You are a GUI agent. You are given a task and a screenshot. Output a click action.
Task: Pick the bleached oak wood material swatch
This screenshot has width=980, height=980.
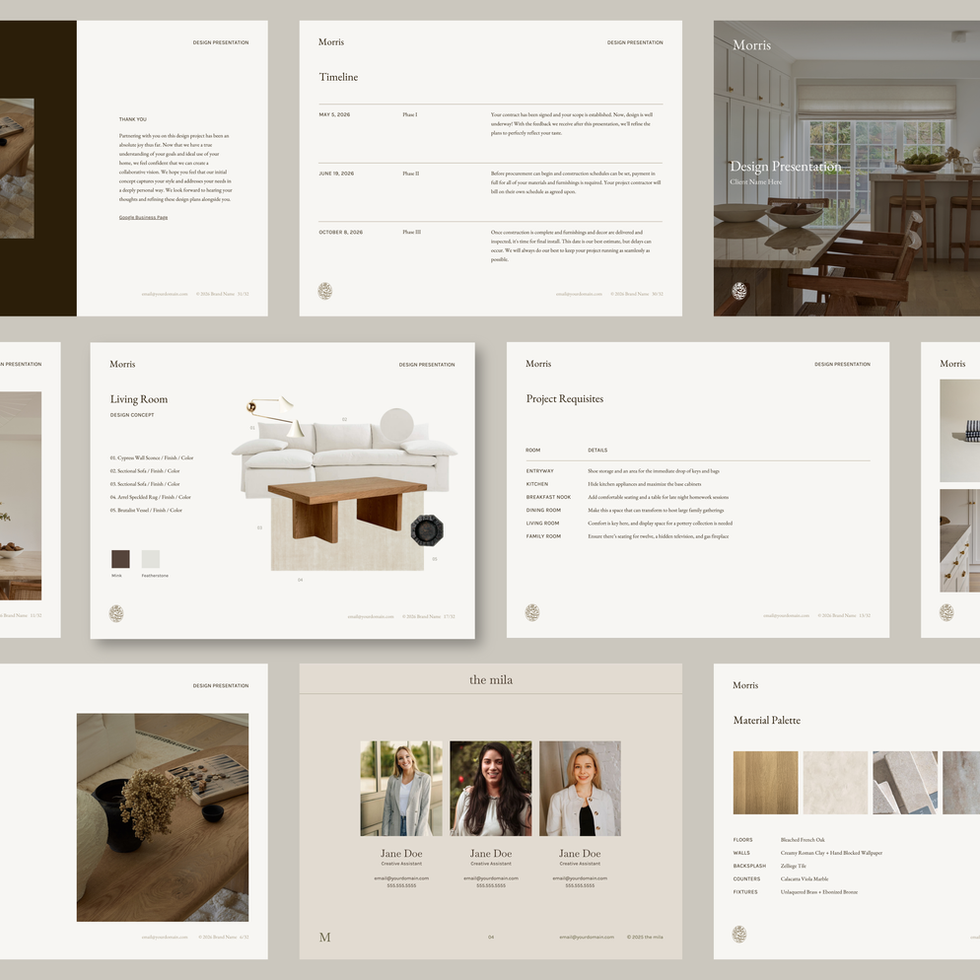765,782
